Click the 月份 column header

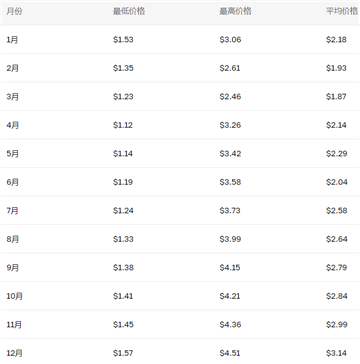click(x=14, y=11)
